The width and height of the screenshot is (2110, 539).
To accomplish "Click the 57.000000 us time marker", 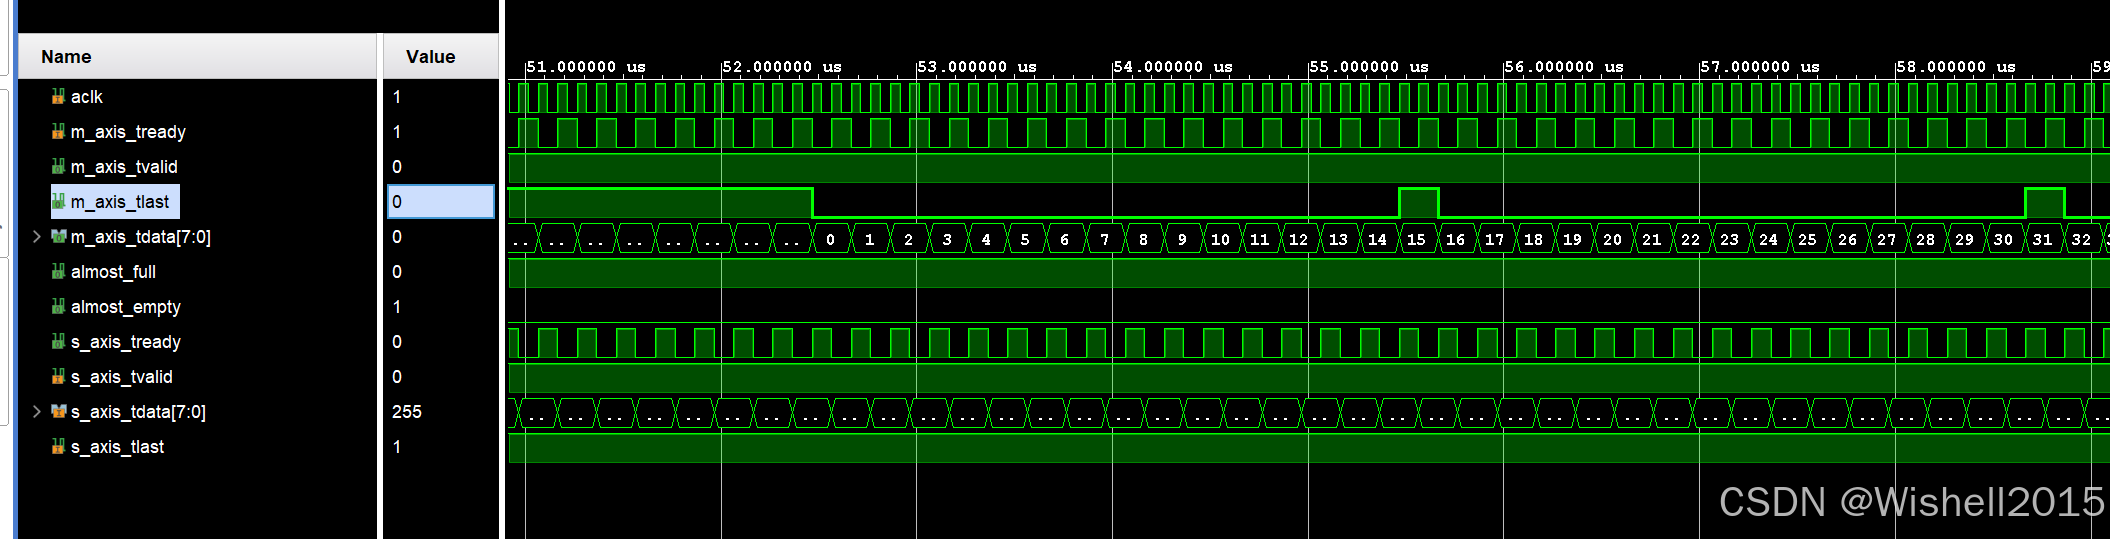I will click(x=1760, y=67).
